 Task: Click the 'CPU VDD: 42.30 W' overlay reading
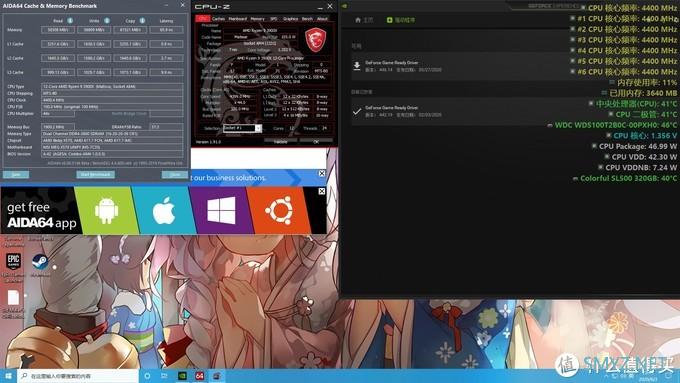641,157
